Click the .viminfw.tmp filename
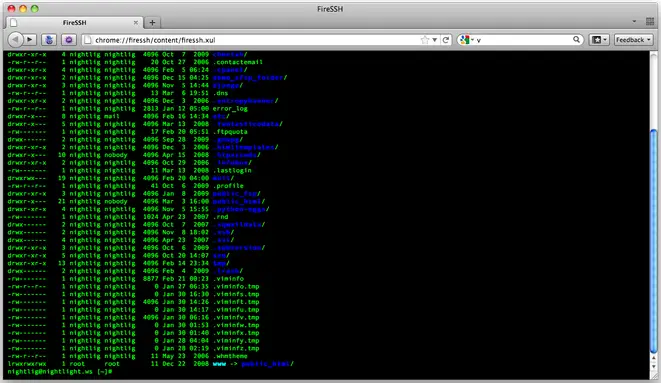Image resolution: width=661 pixels, height=383 pixels. pyautogui.click(x=236, y=325)
